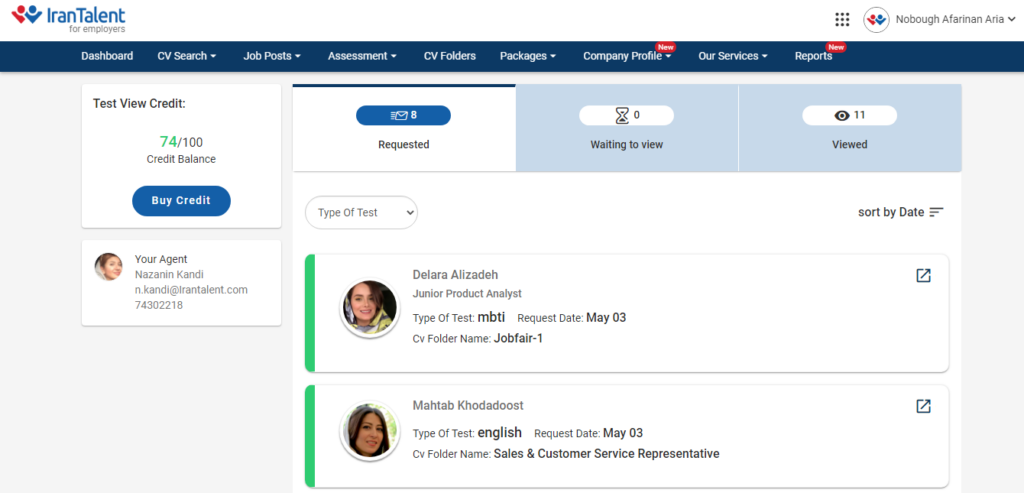This screenshot has height=493, width=1024.
Task: Click the sort by Date icon
Action: tap(936, 212)
